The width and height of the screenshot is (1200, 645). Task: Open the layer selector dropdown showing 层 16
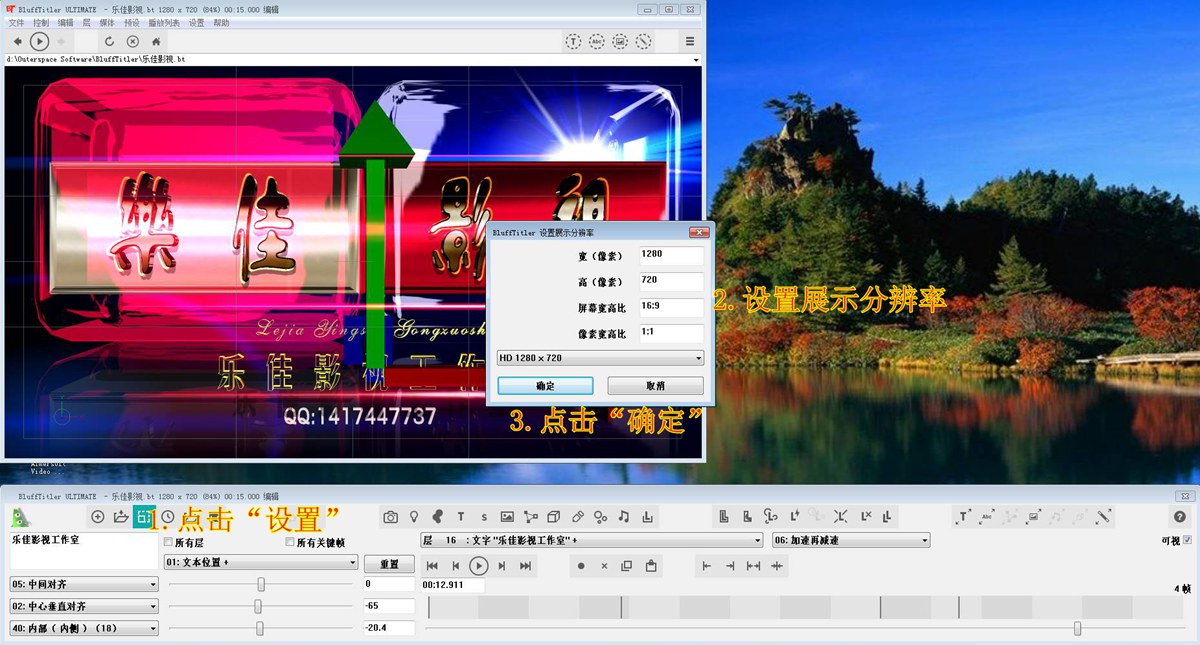click(x=591, y=540)
